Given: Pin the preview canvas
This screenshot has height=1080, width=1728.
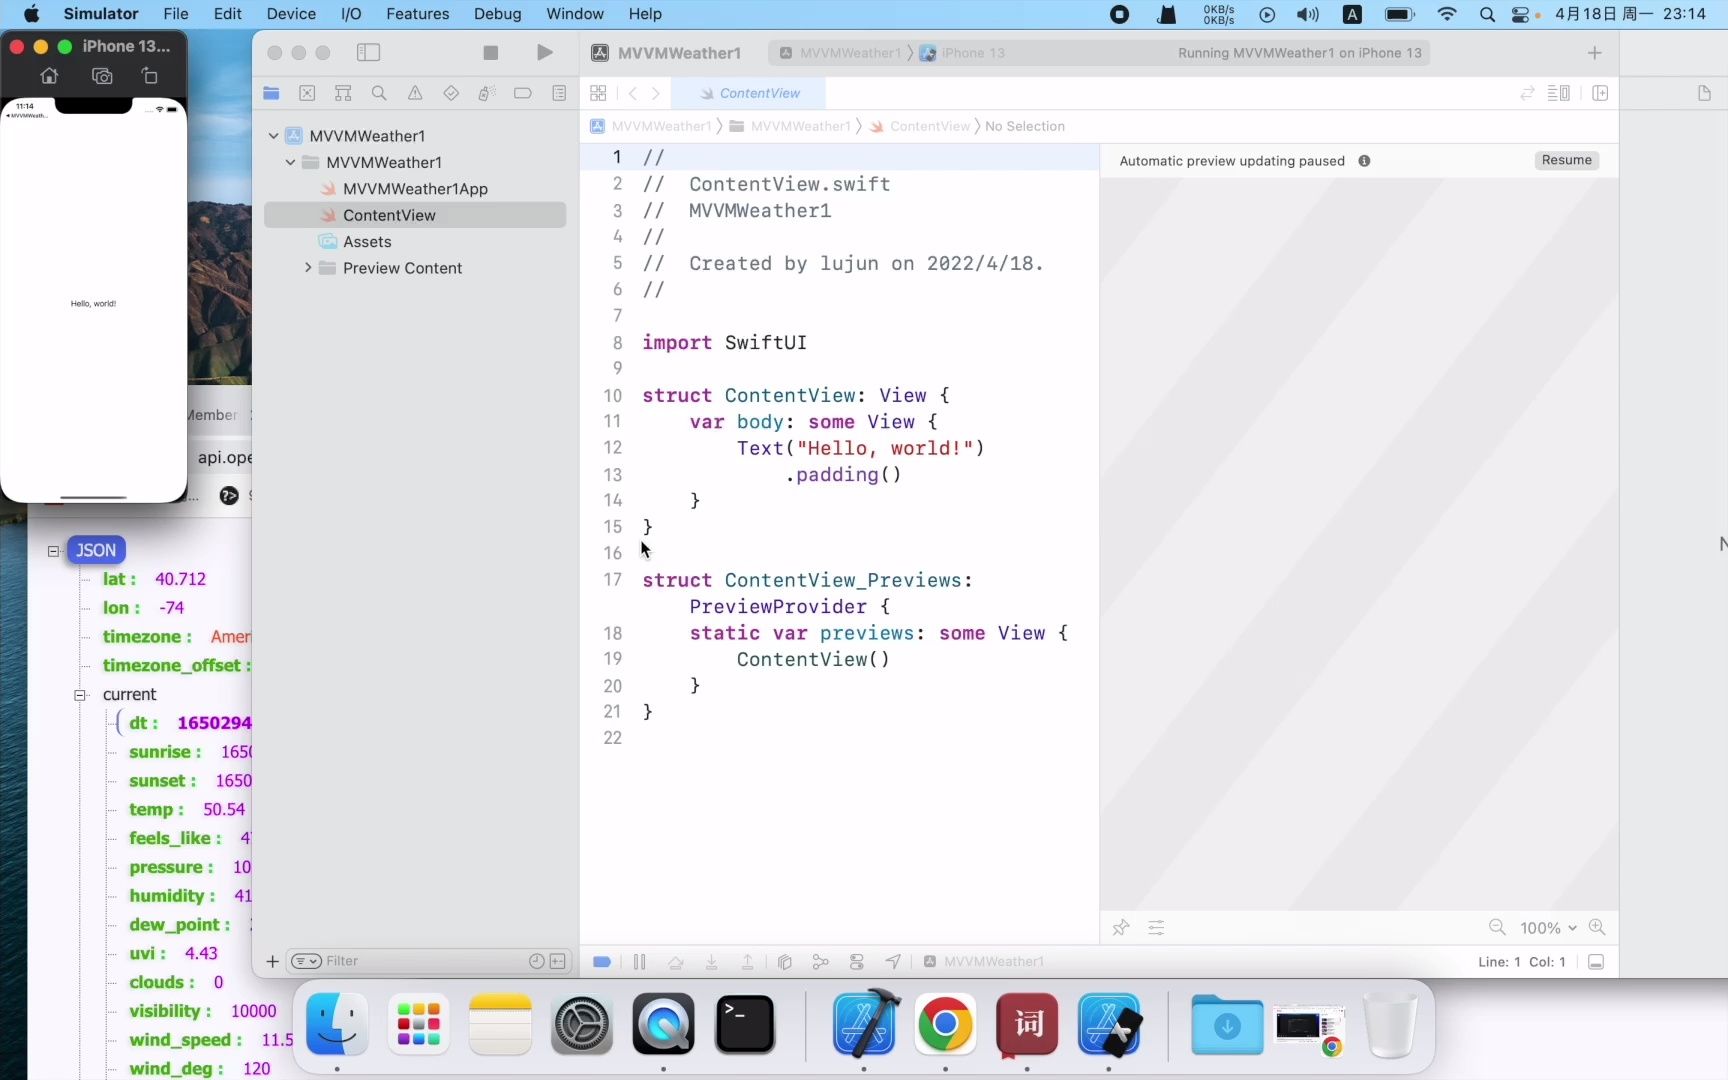Looking at the screenshot, I should pyautogui.click(x=1121, y=928).
